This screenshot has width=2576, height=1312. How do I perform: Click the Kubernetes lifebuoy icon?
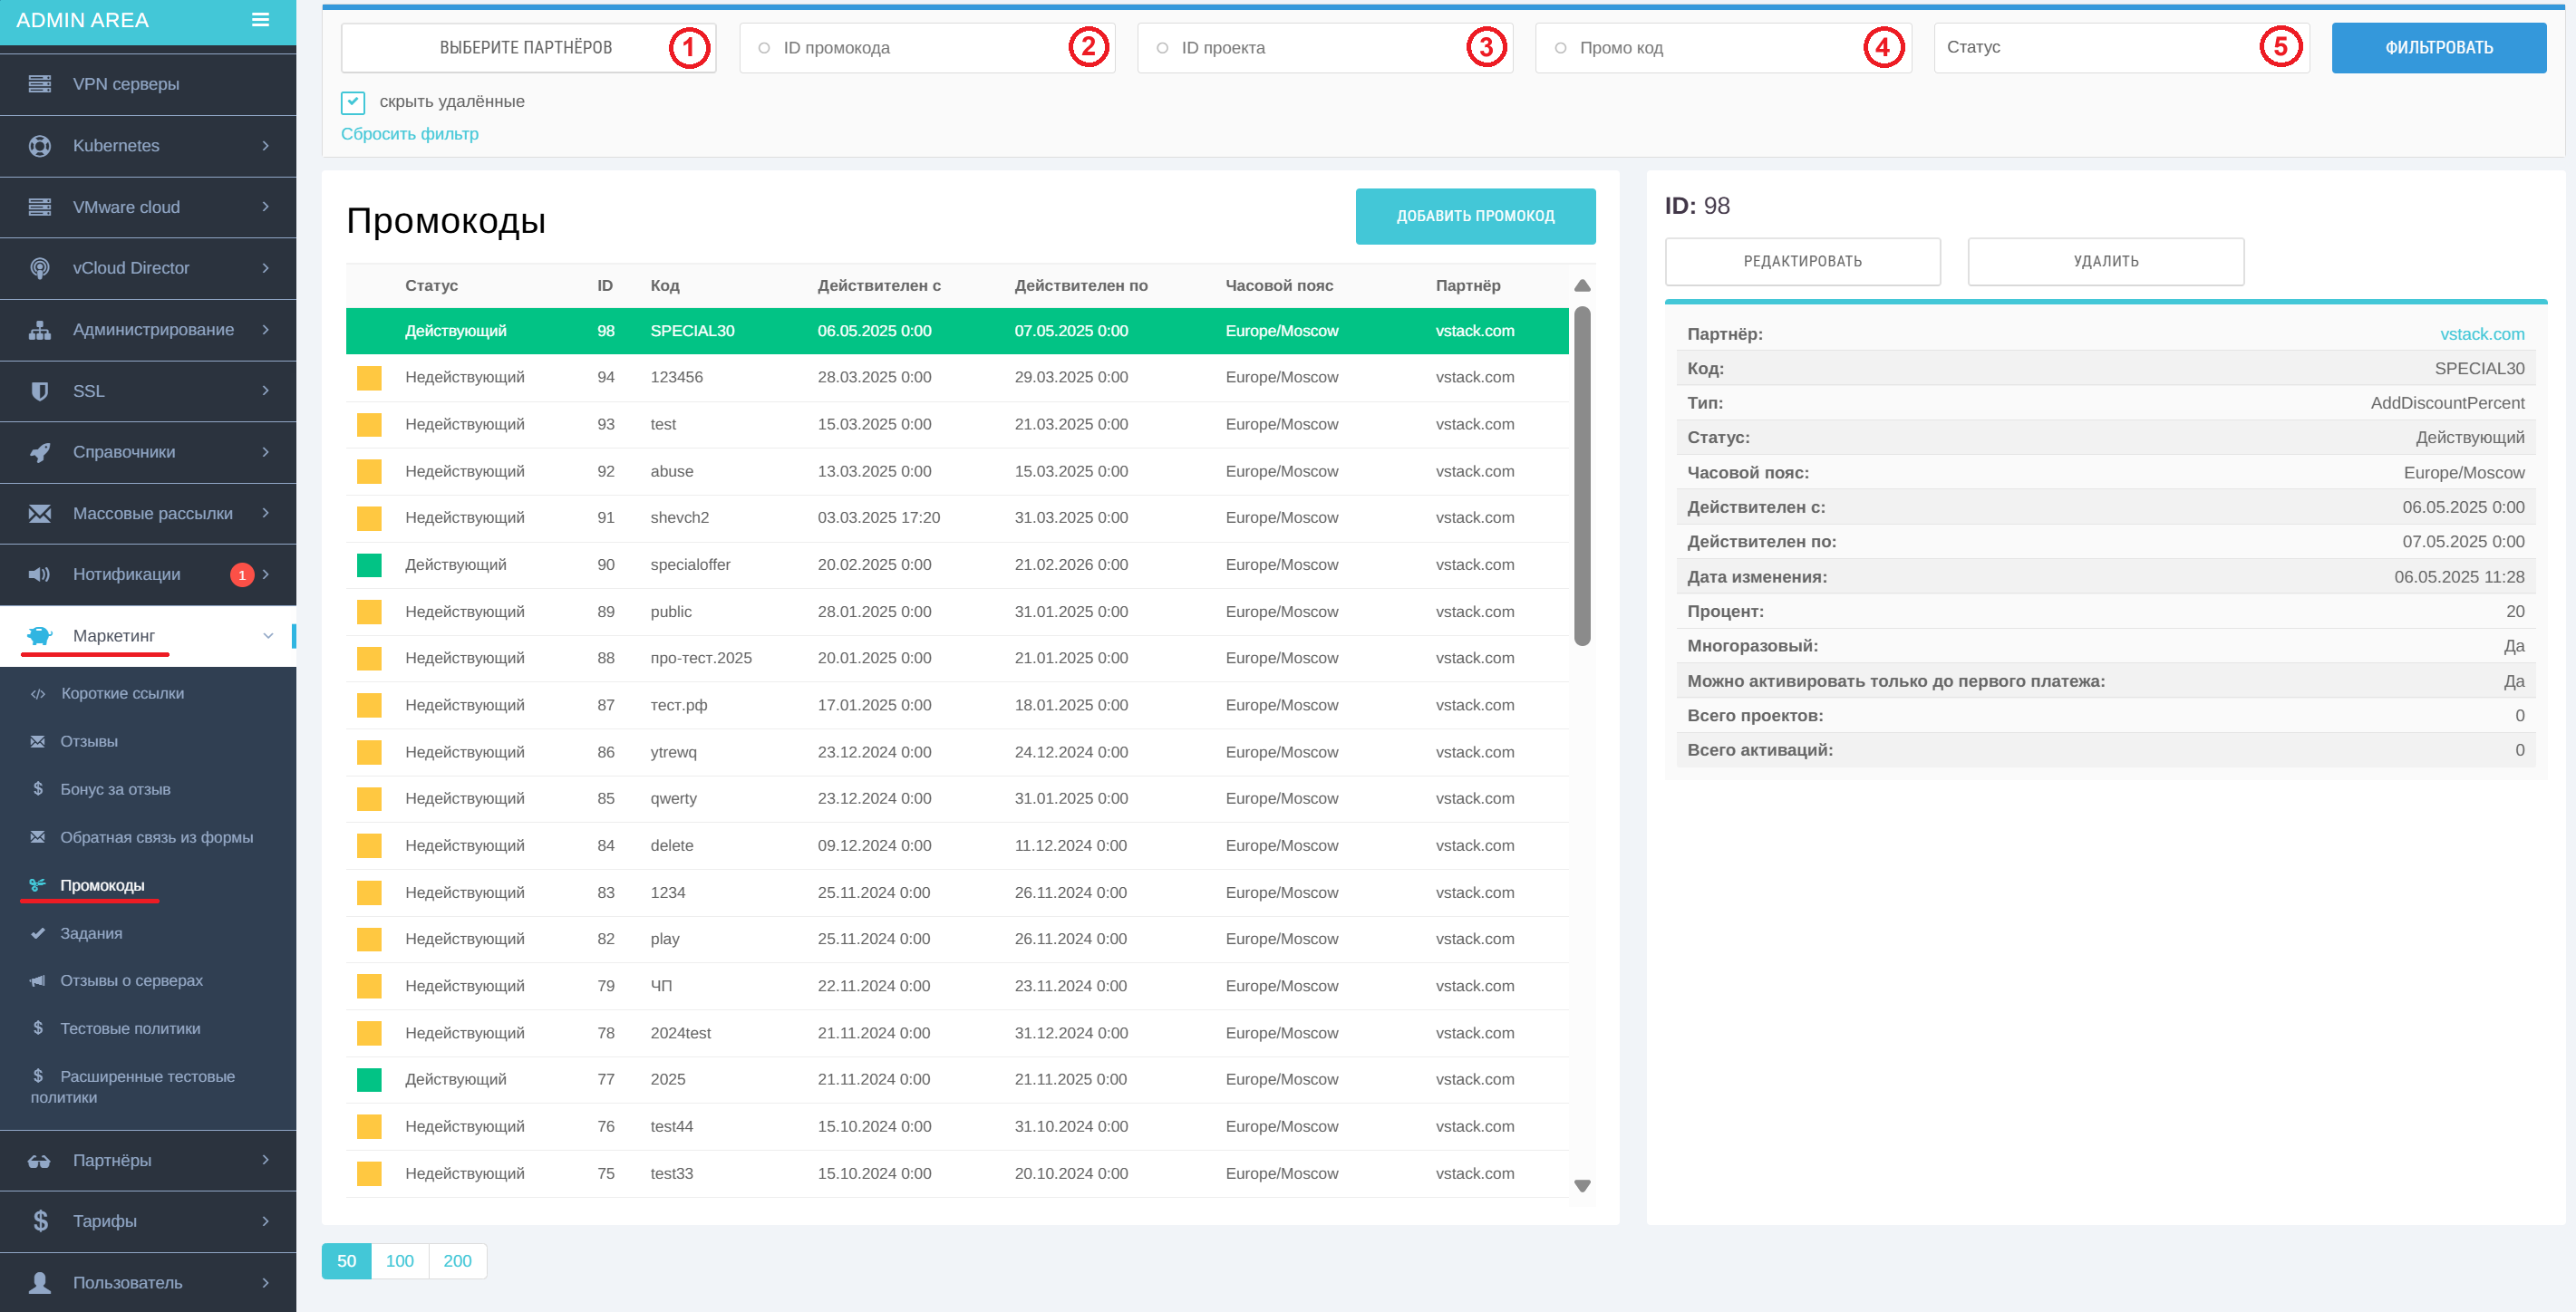tap(40, 146)
